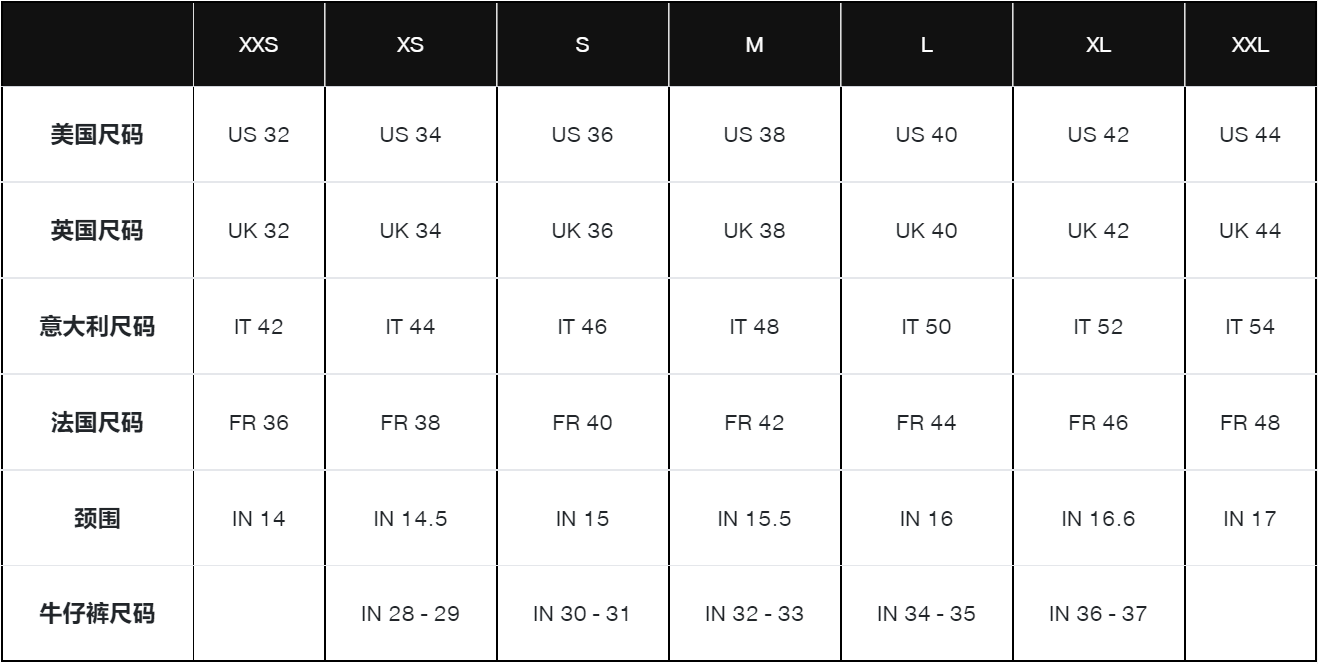Select the FR 36 cell

(x=259, y=423)
